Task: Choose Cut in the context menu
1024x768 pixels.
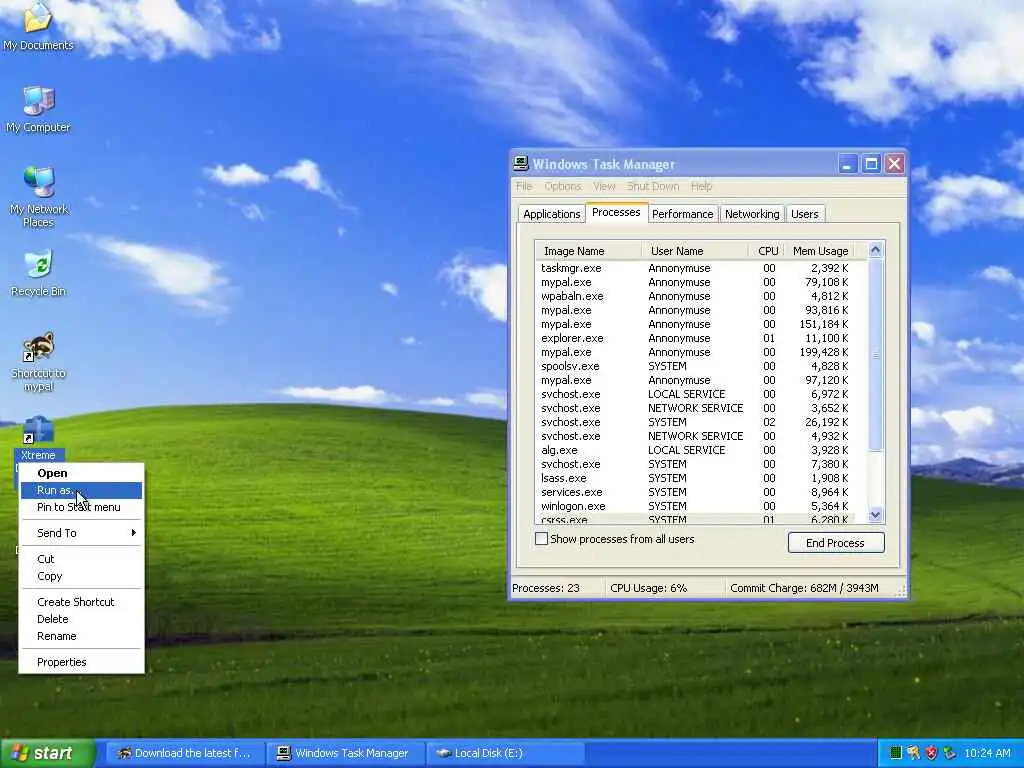Action: click(x=81, y=559)
